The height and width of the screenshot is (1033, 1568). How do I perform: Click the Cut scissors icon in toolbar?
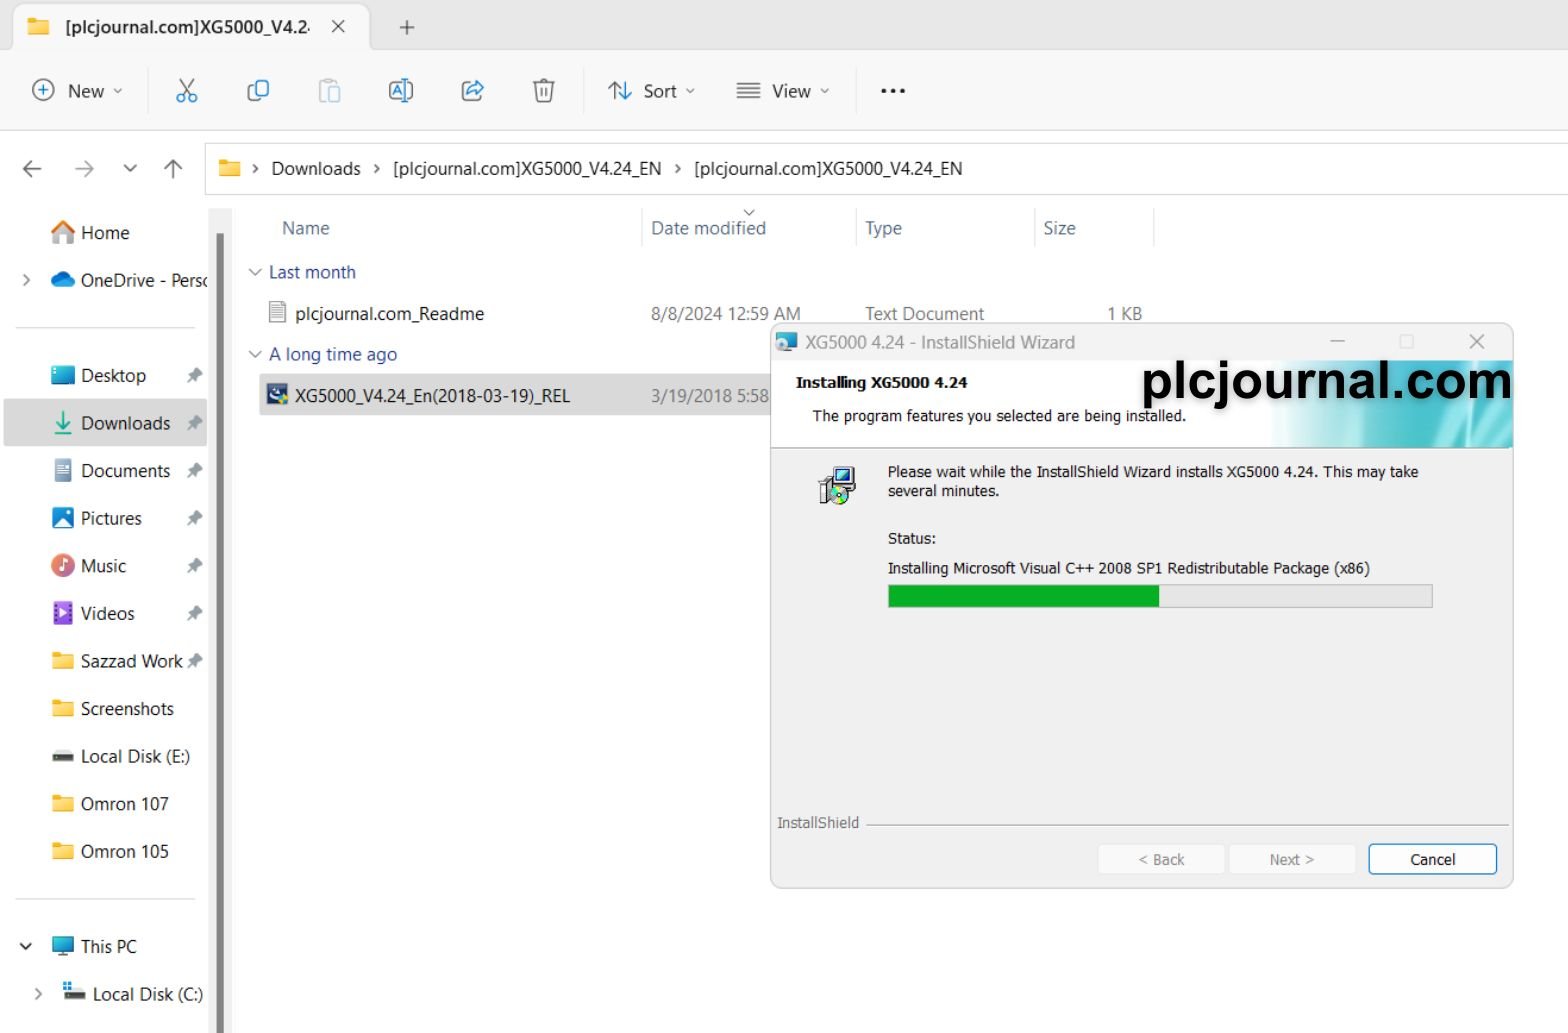pyautogui.click(x=186, y=91)
